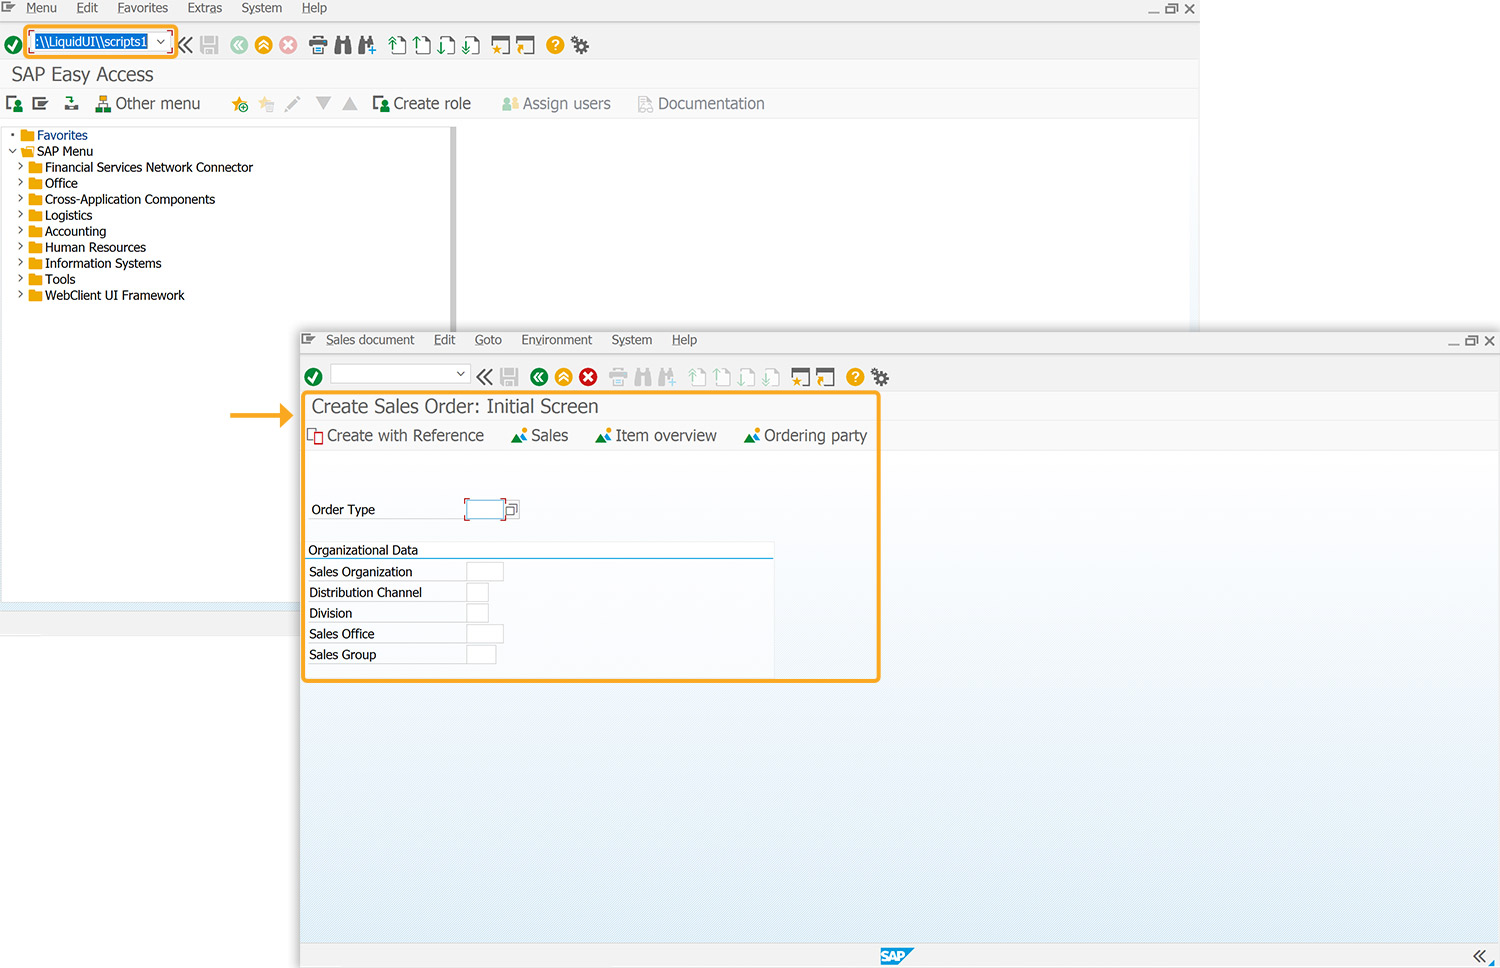The height and width of the screenshot is (968, 1500).
Task: Click New Session icon in Sales Order toolbar
Action: click(800, 377)
